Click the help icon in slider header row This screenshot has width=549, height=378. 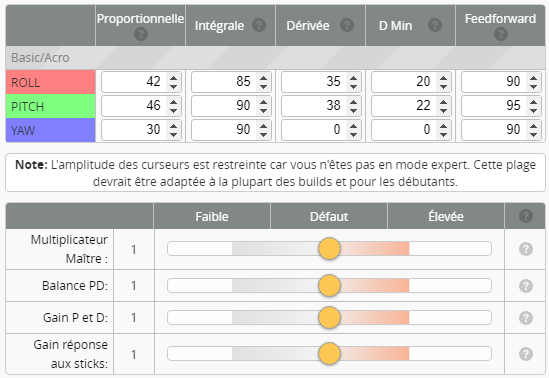pyautogui.click(x=526, y=216)
